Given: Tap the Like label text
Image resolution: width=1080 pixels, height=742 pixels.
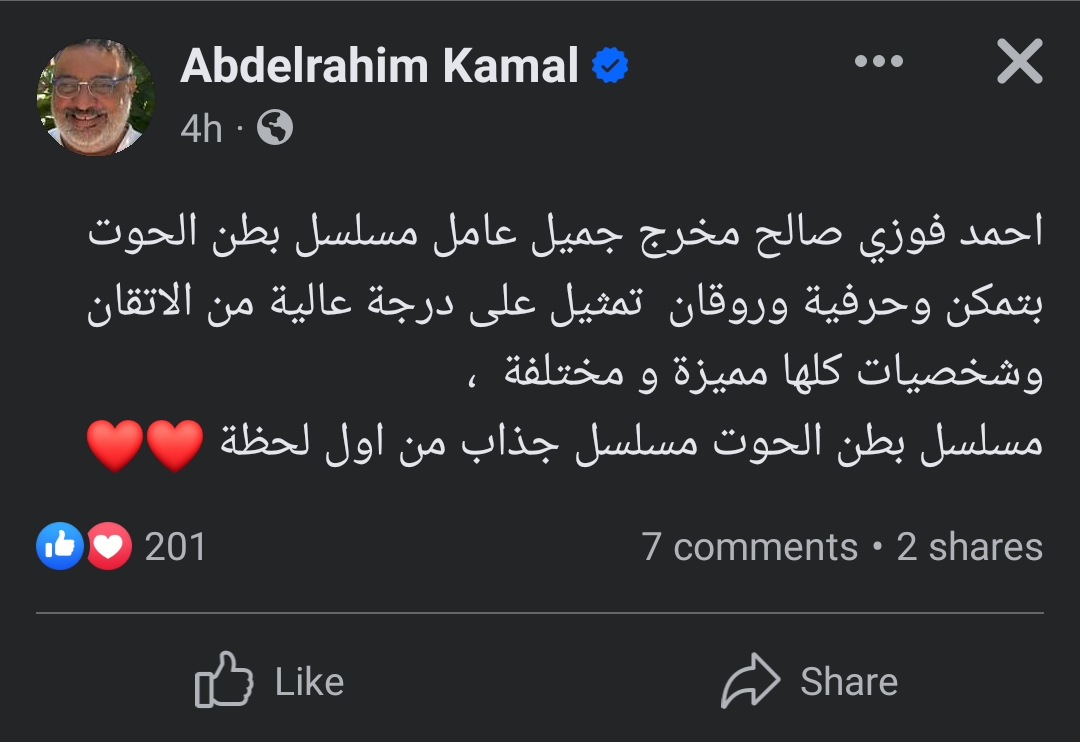Looking at the screenshot, I should tap(309, 682).
